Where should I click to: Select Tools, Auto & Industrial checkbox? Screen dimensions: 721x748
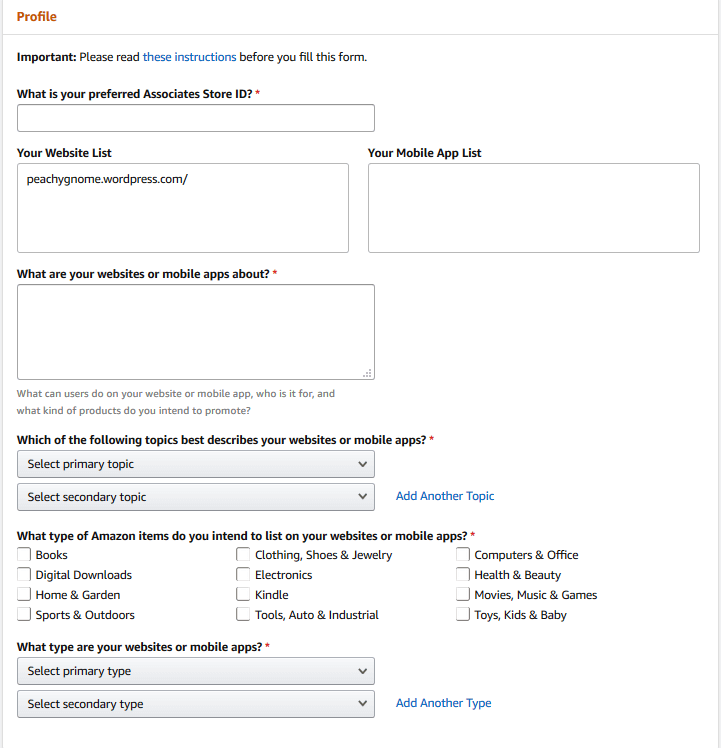(x=243, y=615)
